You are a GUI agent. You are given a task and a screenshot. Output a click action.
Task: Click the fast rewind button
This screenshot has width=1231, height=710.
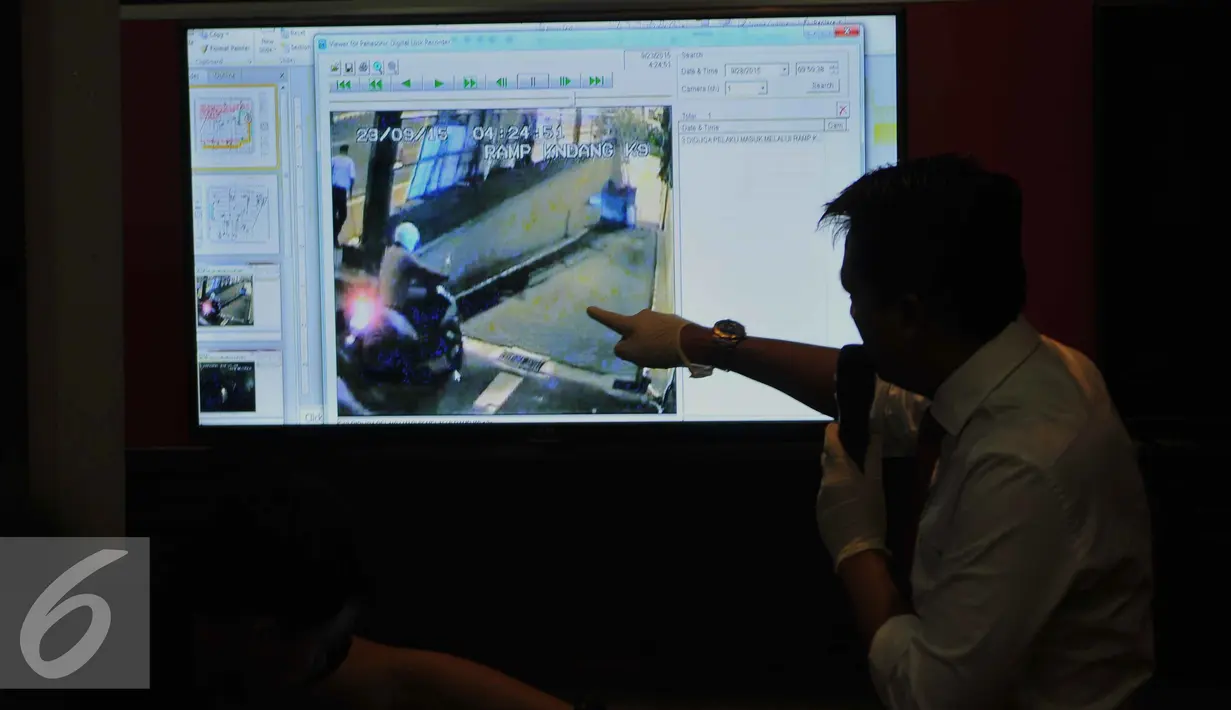click(x=375, y=84)
